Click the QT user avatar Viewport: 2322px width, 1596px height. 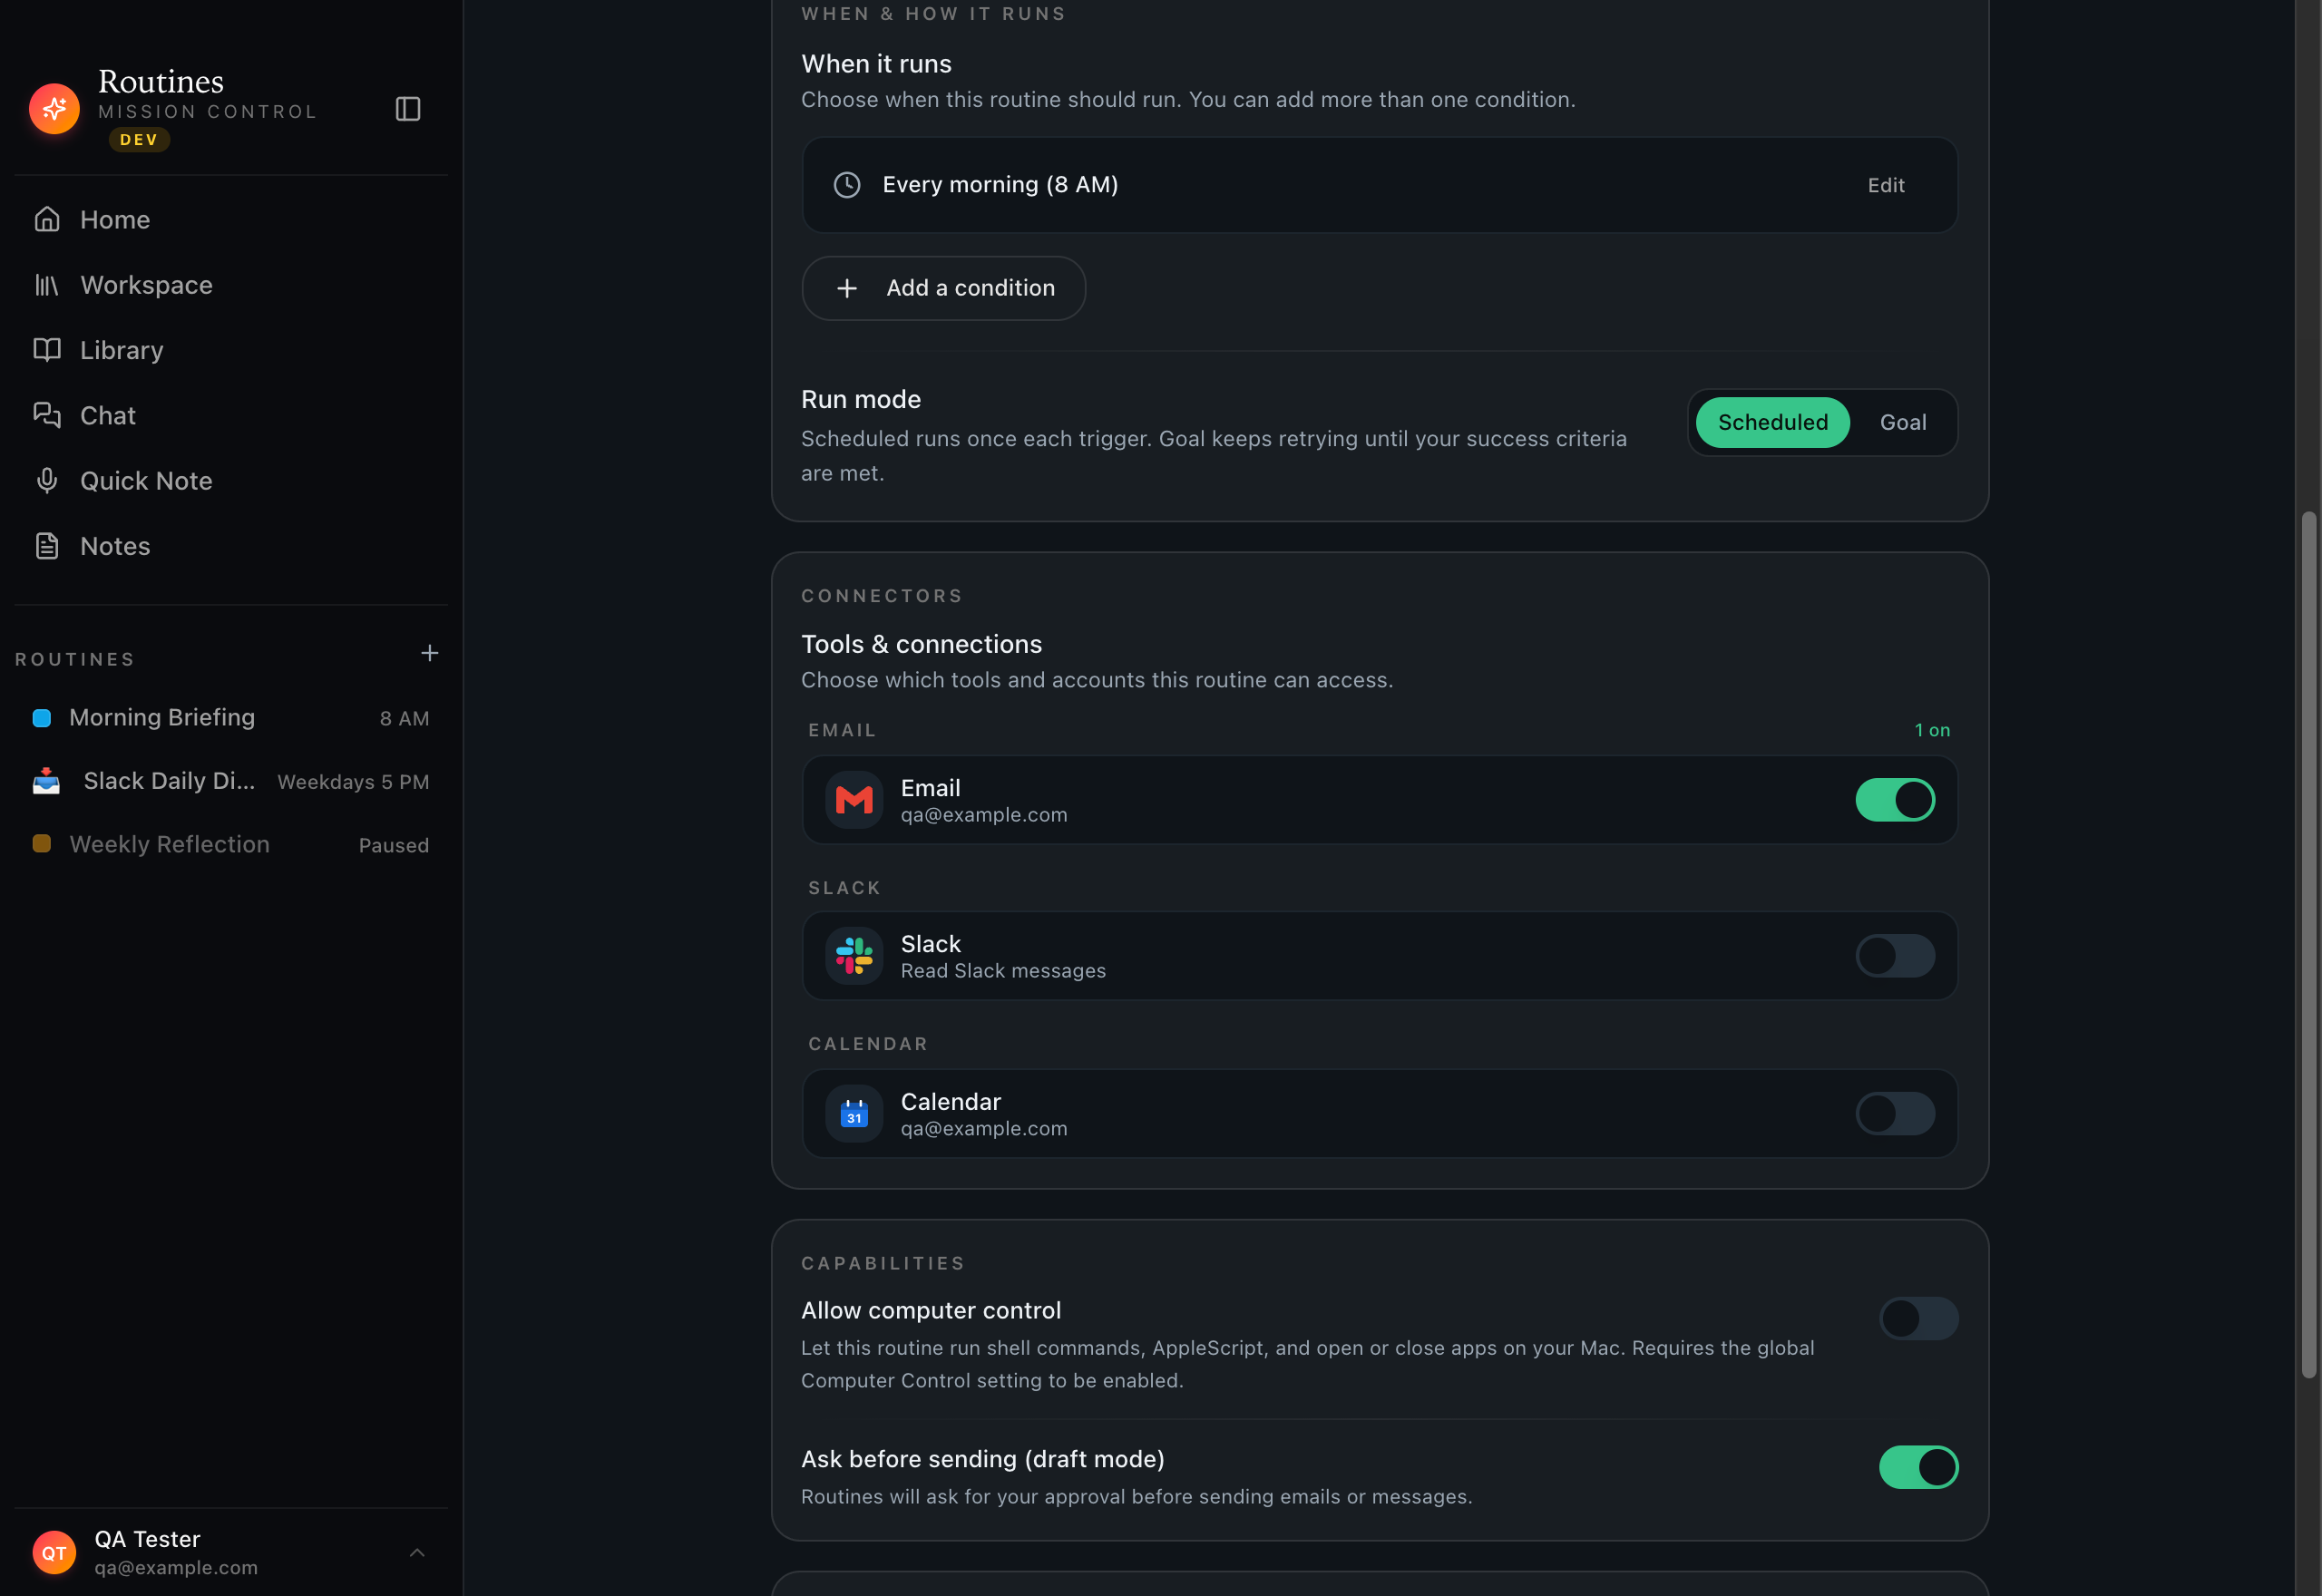(54, 1552)
